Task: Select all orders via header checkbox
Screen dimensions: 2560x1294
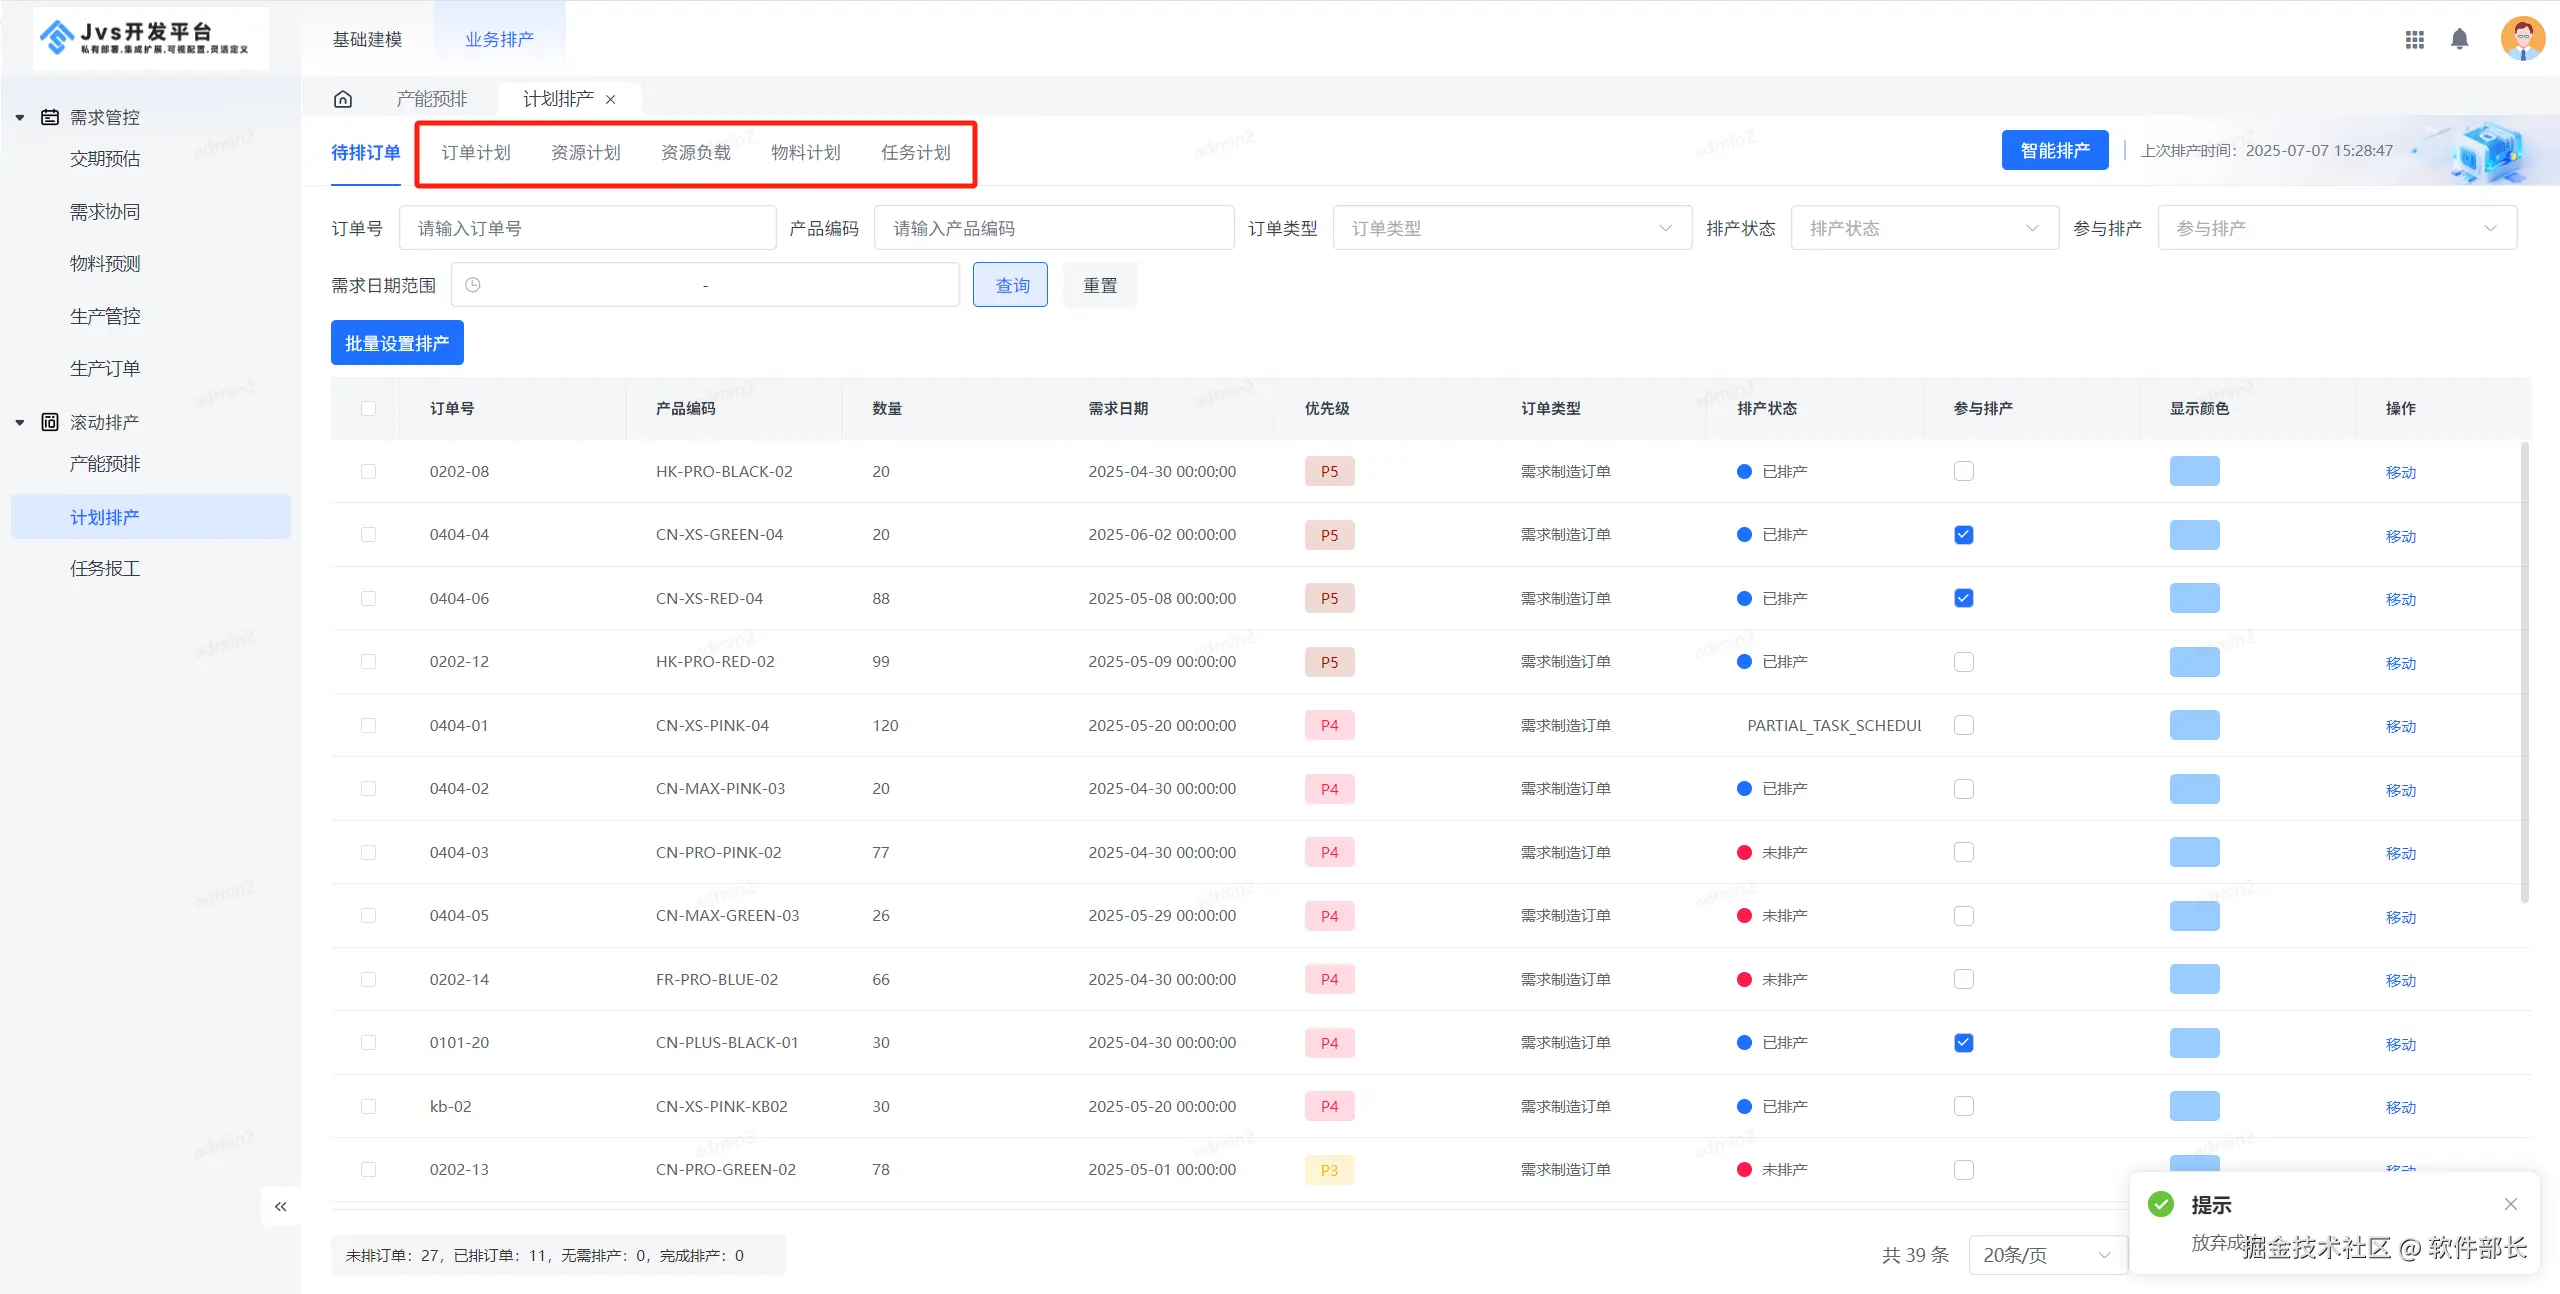Action: click(x=368, y=408)
